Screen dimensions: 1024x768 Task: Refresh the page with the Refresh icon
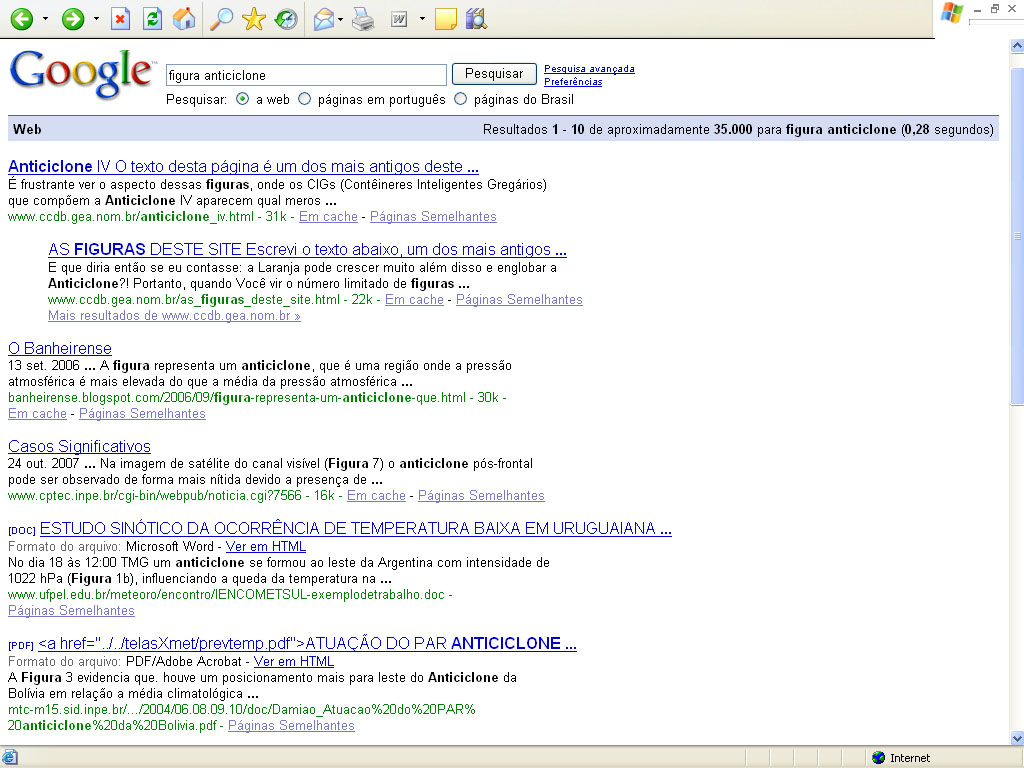point(152,19)
